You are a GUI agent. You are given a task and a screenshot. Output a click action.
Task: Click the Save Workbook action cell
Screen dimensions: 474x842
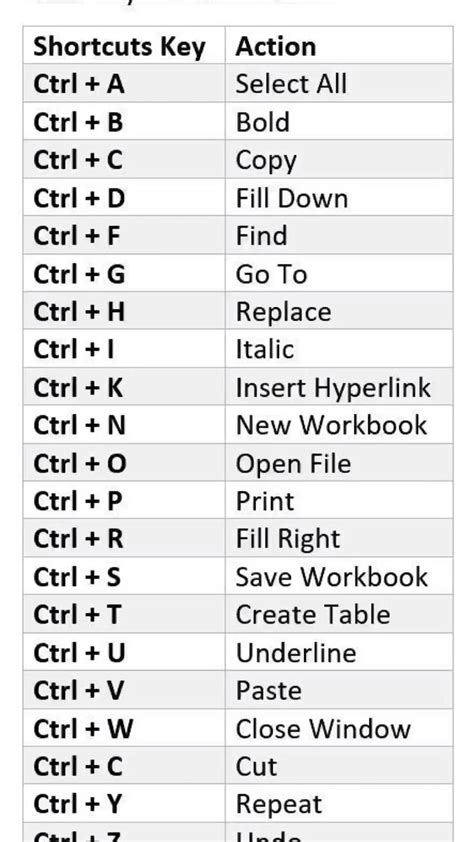click(339, 576)
